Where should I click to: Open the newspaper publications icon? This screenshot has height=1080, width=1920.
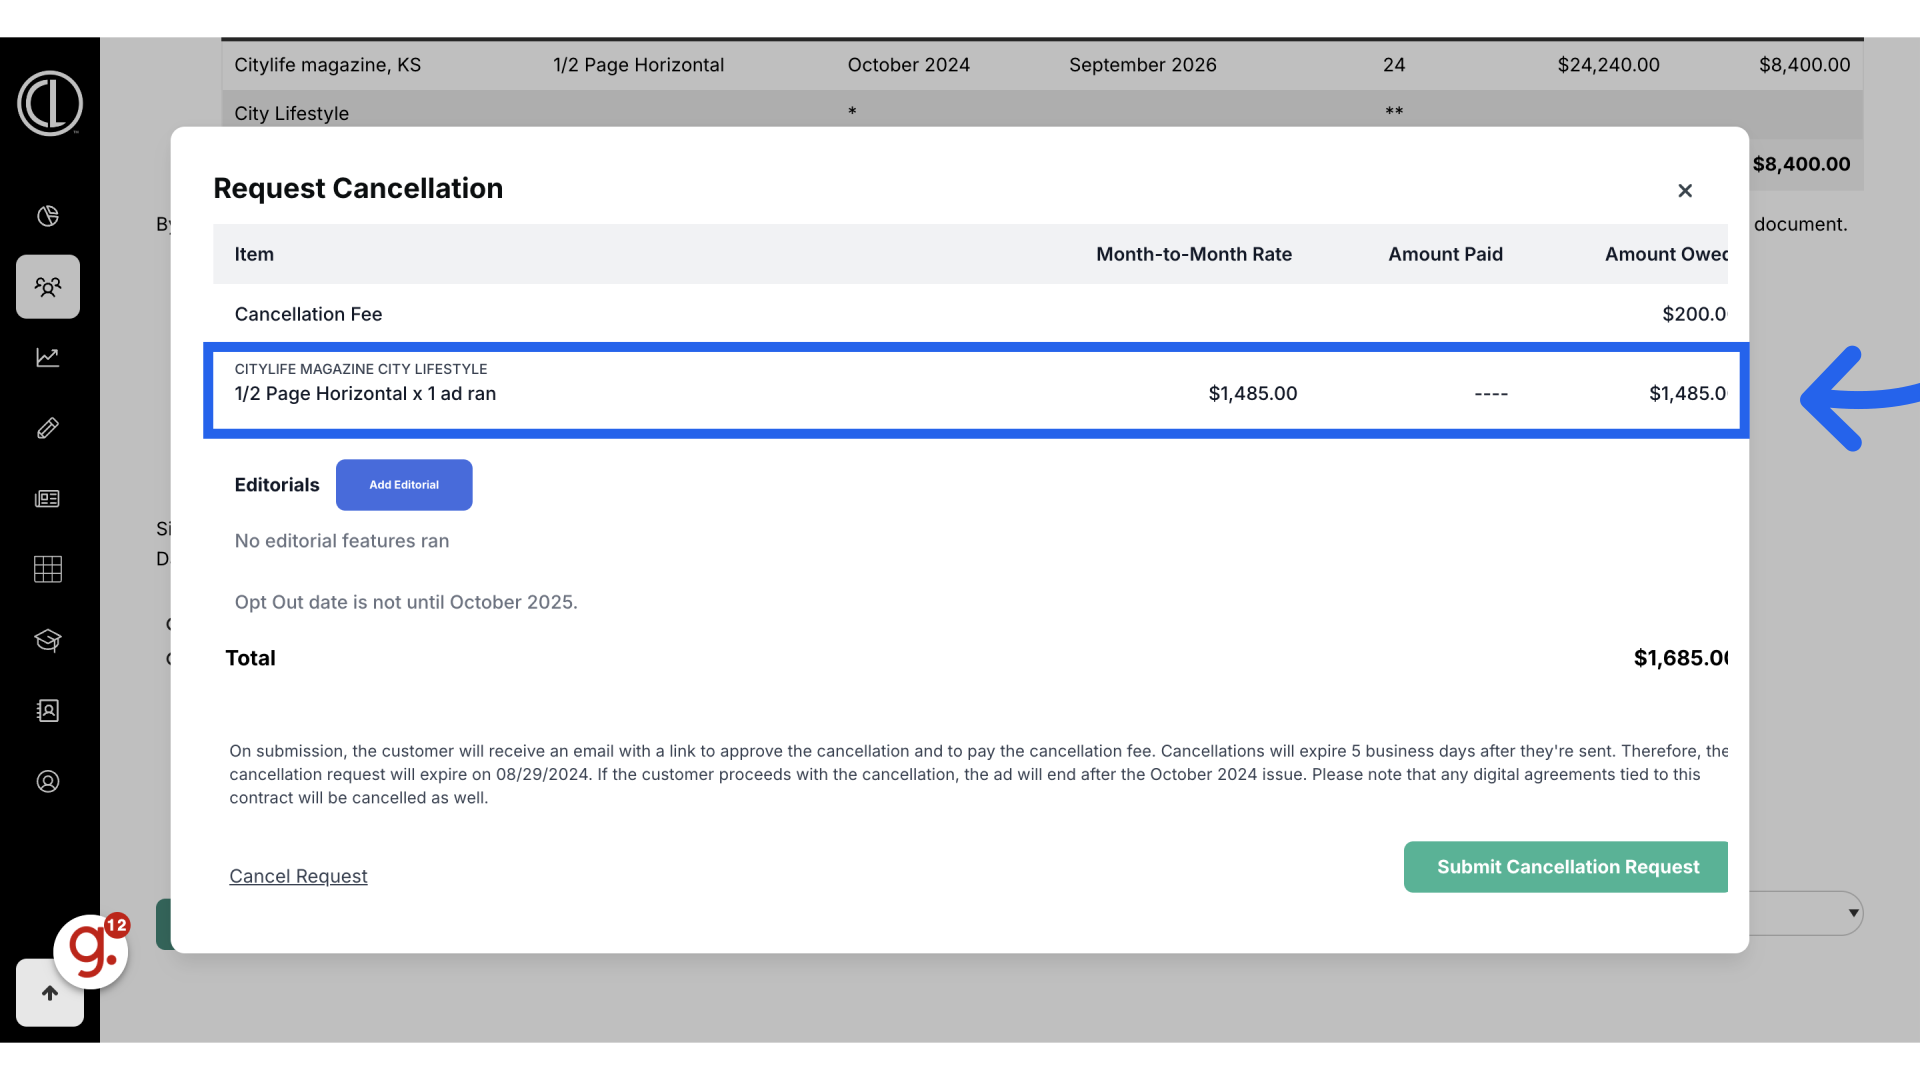pyautogui.click(x=48, y=499)
